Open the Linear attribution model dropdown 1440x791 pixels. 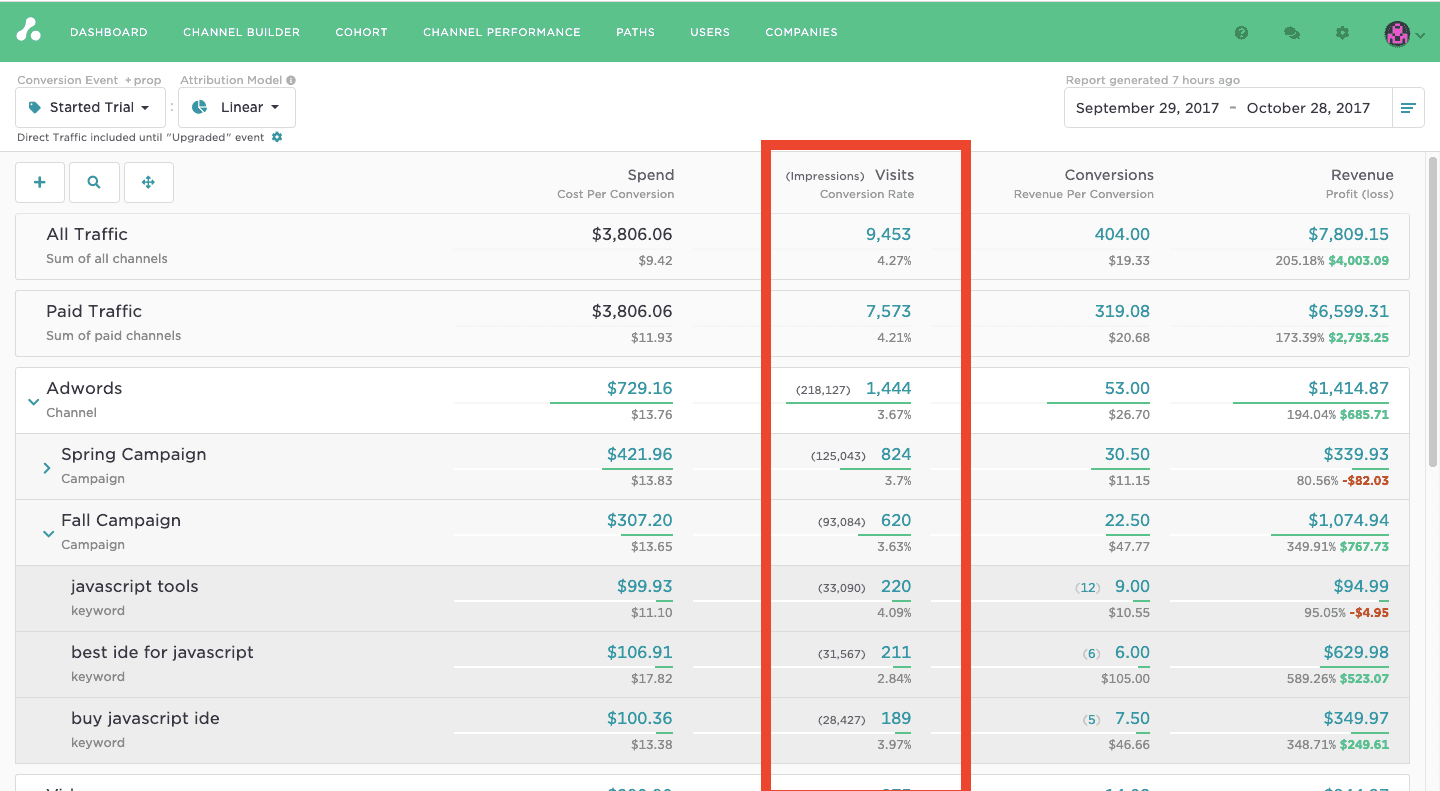pyautogui.click(x=236, y=107)
